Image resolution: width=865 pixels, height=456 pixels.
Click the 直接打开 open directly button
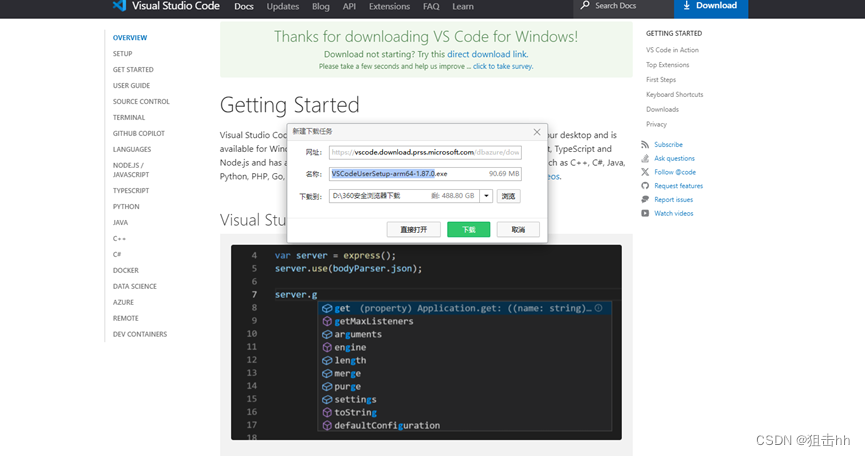click(413, 229)
